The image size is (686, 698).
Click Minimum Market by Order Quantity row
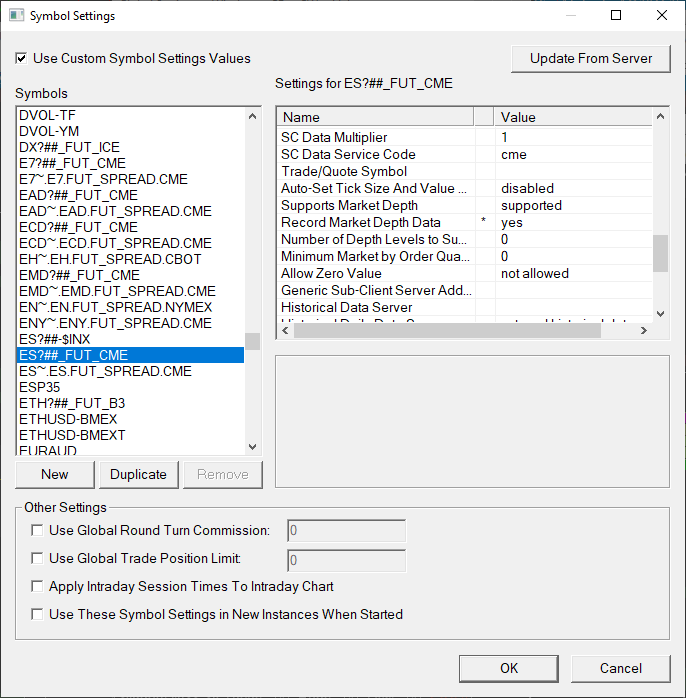[465, 256]
